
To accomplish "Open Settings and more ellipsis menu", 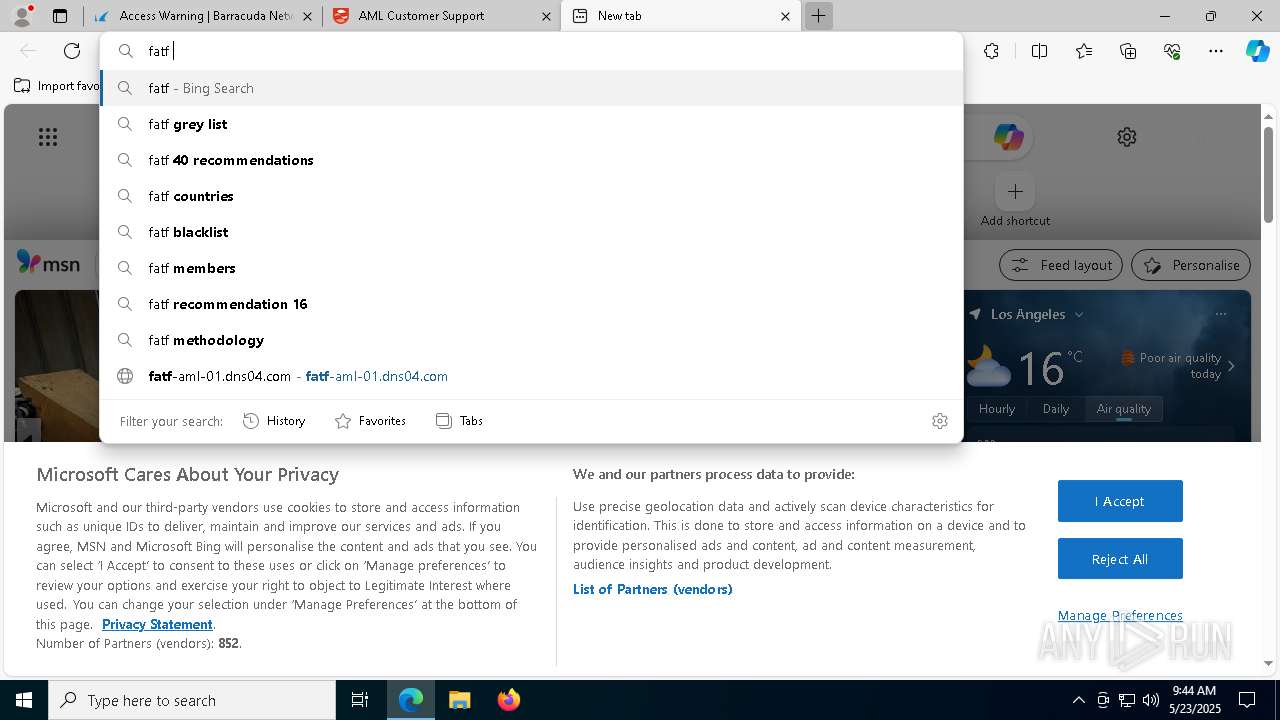I will tap(1216, 51).
